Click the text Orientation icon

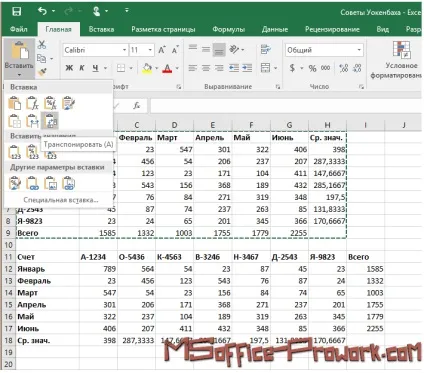[x=234, y=49]
